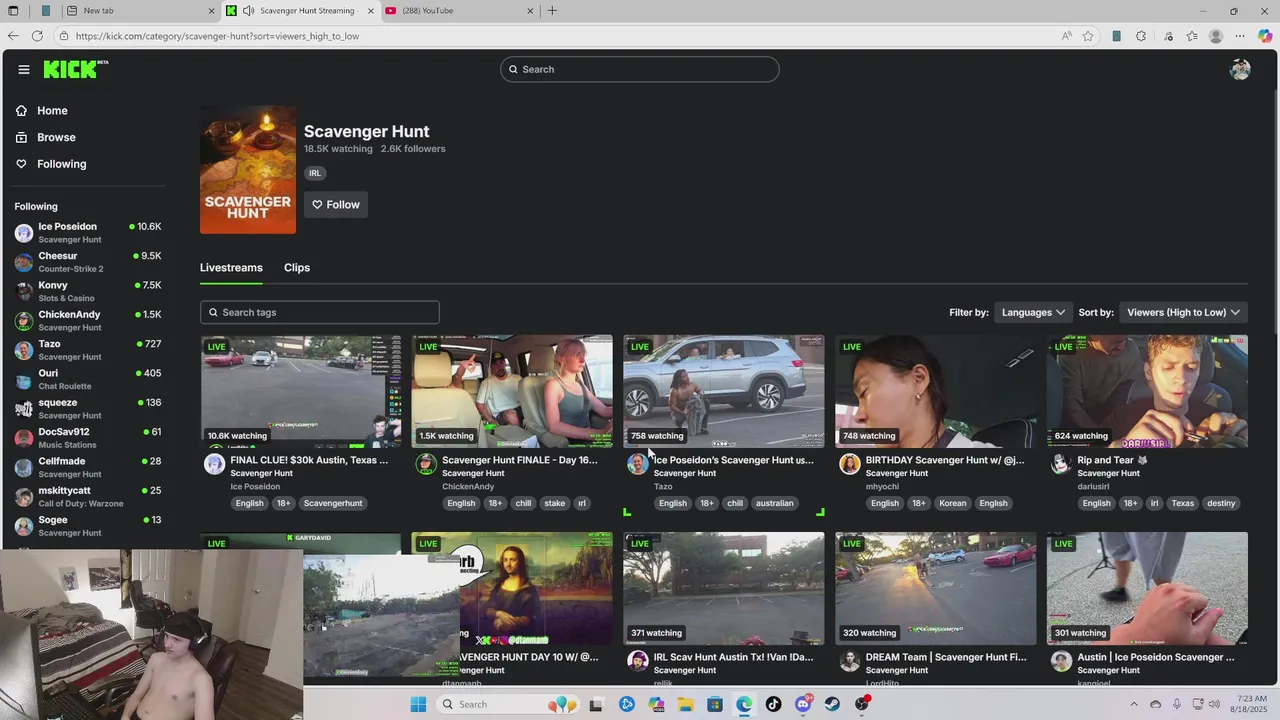
Task: Click the destiny tag on dariusirl stream
Action: (1221, 503)
